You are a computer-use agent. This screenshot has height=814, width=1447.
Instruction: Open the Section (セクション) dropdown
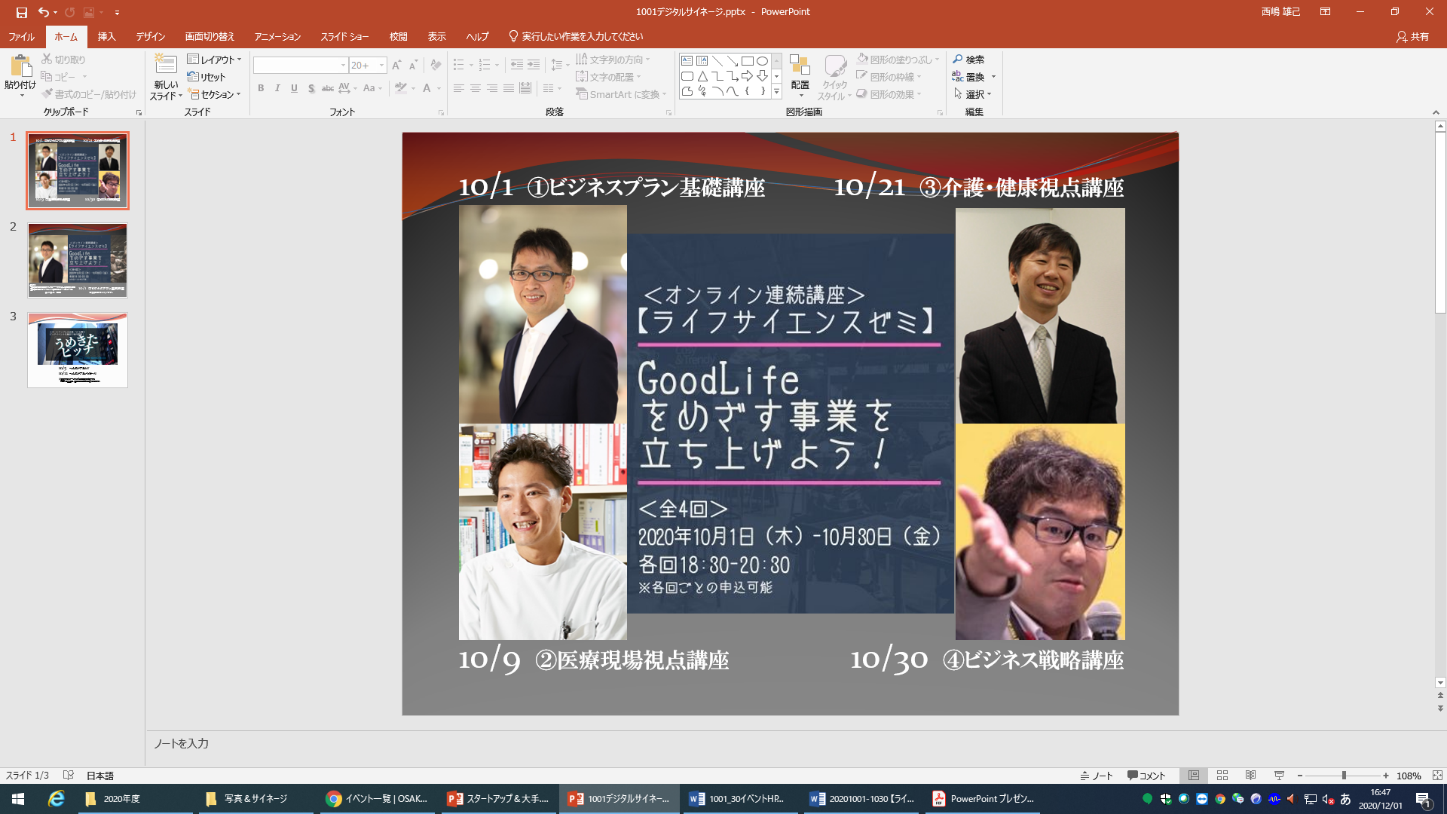pyautogui.click(x=214, y=94)
